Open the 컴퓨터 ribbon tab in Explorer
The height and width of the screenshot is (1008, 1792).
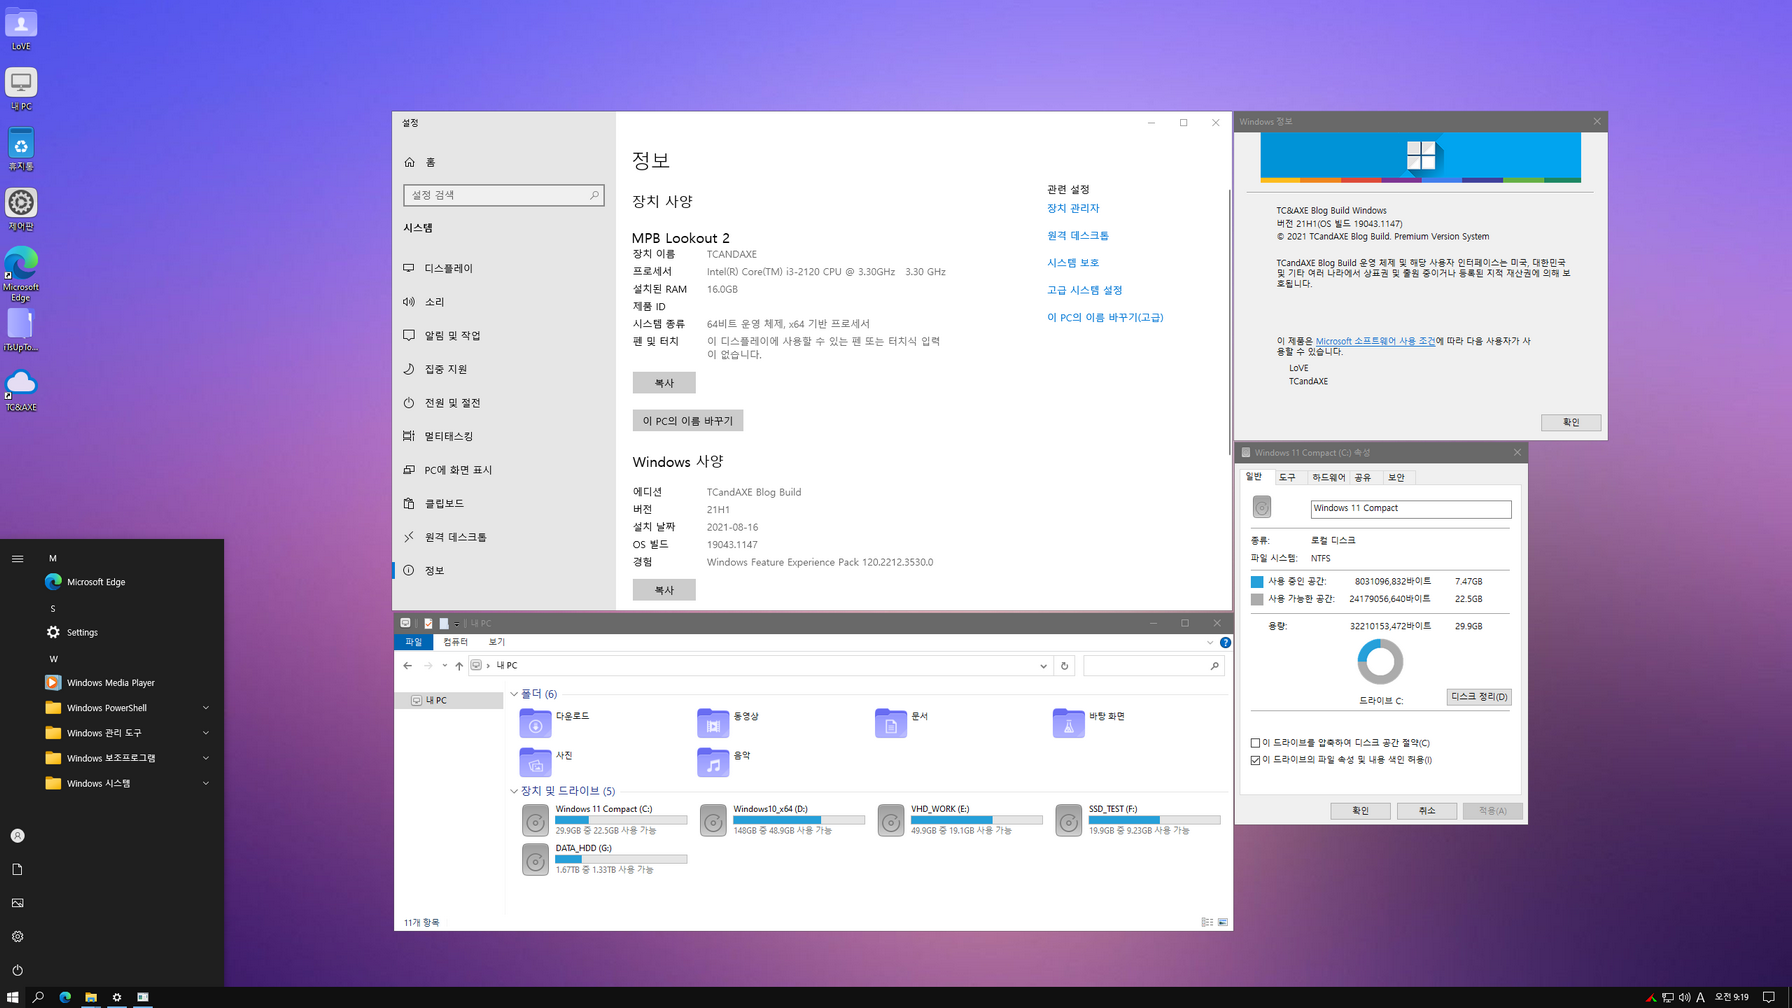point(455,642)
